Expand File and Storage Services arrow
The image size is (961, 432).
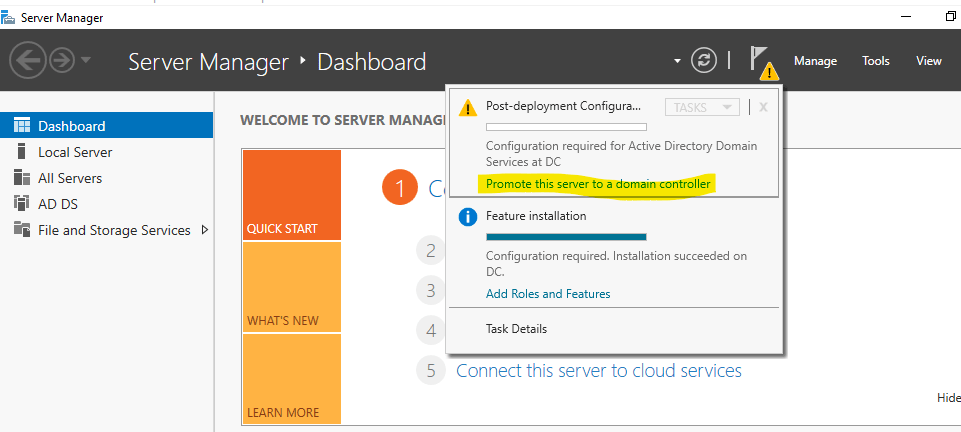click(x=205, y=230)
